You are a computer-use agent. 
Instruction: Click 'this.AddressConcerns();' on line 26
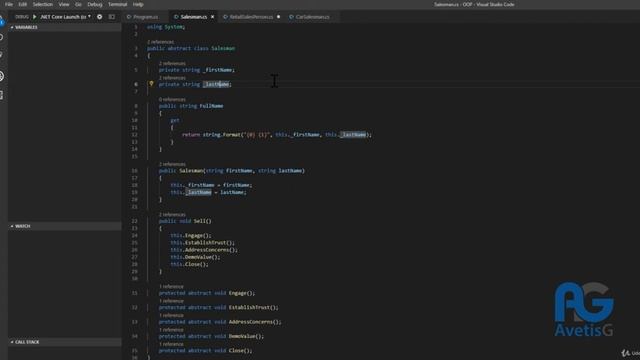[204, 250]
